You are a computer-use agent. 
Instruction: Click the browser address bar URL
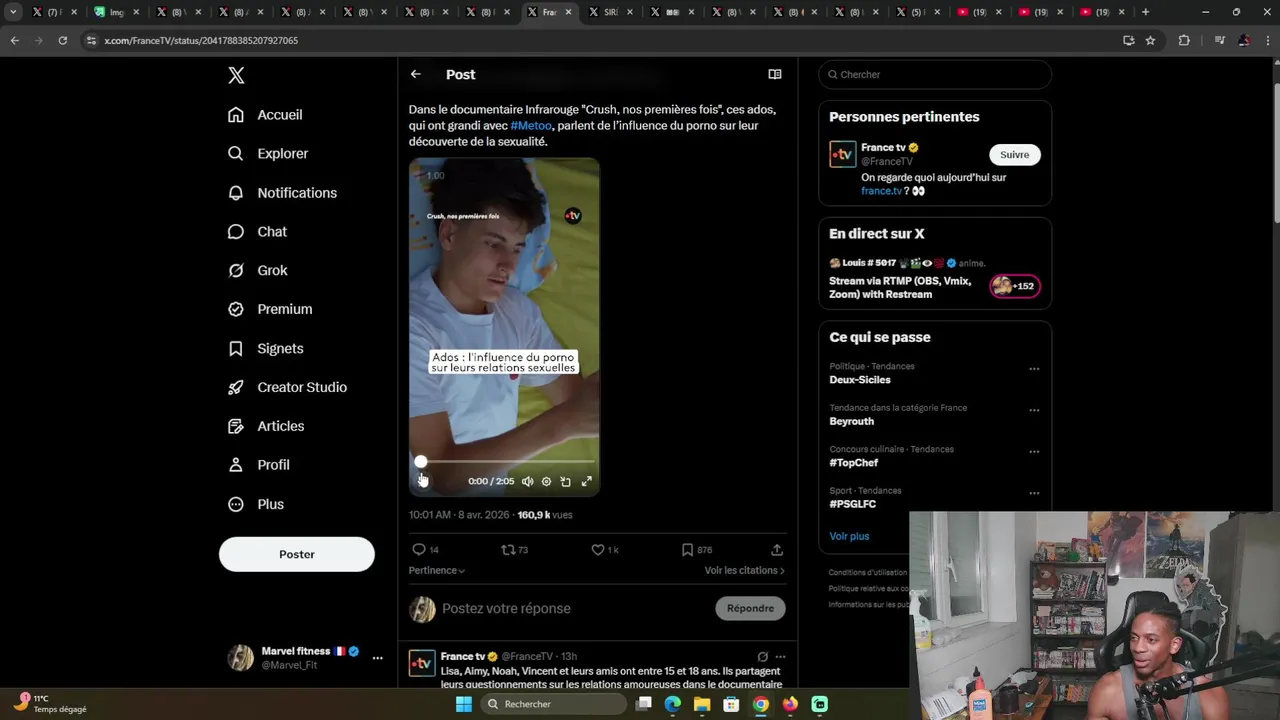click(x=201, y=41)
